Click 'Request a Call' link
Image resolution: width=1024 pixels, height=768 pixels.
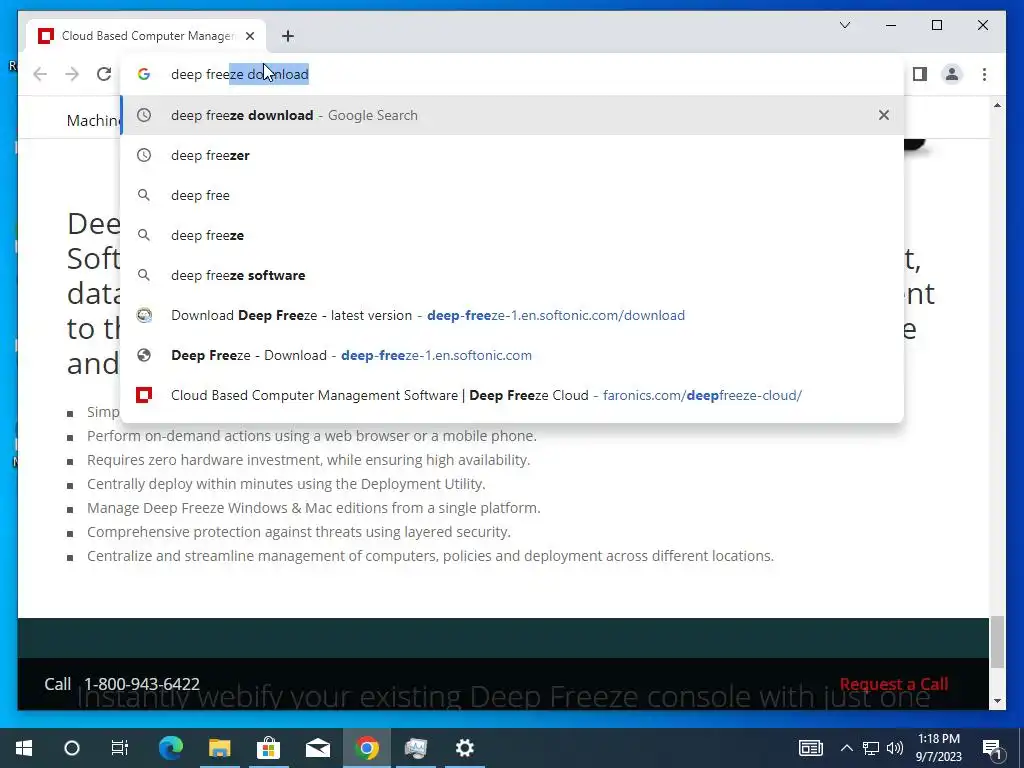(x=893, y=684)
